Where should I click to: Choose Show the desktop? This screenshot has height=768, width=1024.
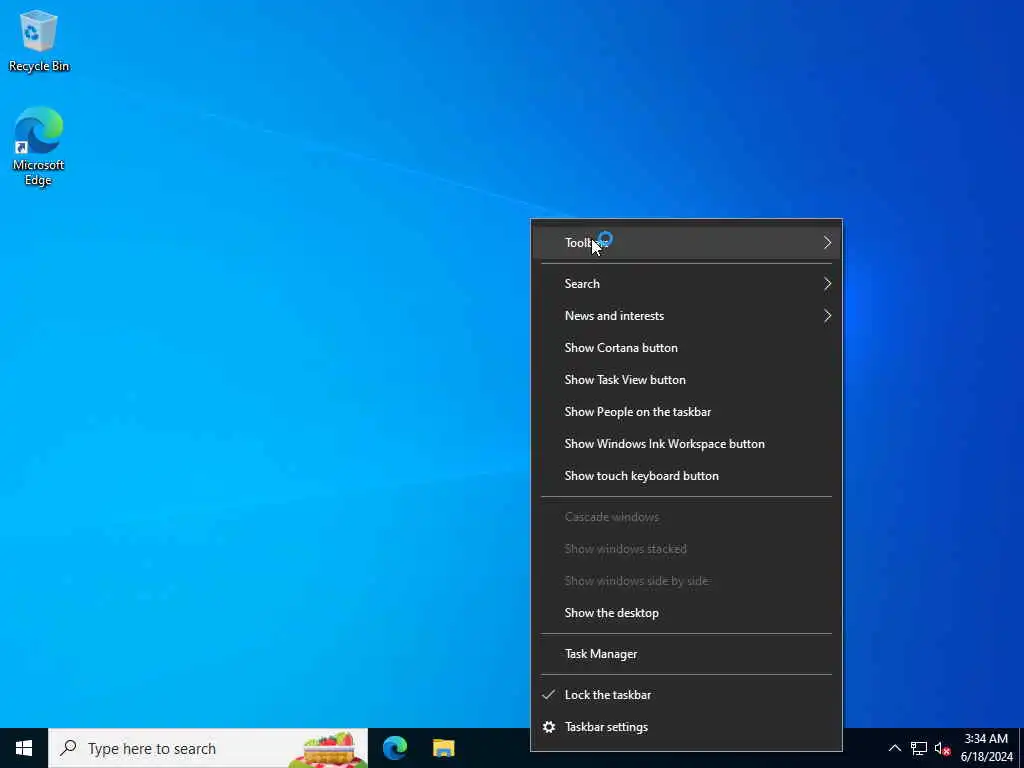click(686, 613)
